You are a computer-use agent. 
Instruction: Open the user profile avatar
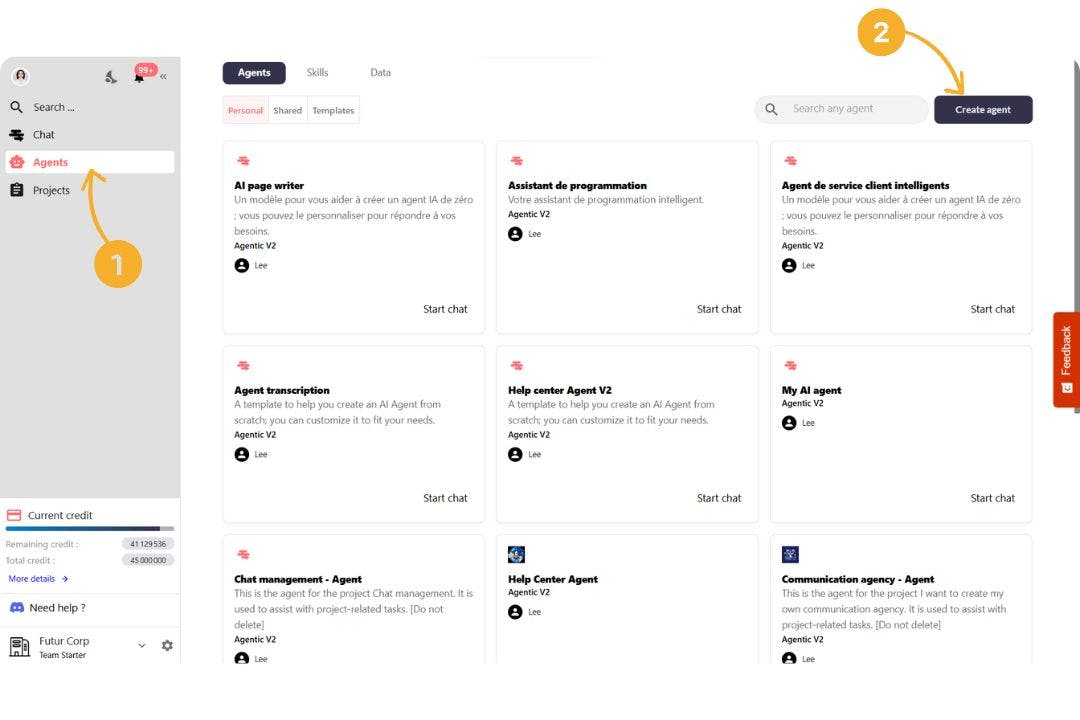pos(20,76)
